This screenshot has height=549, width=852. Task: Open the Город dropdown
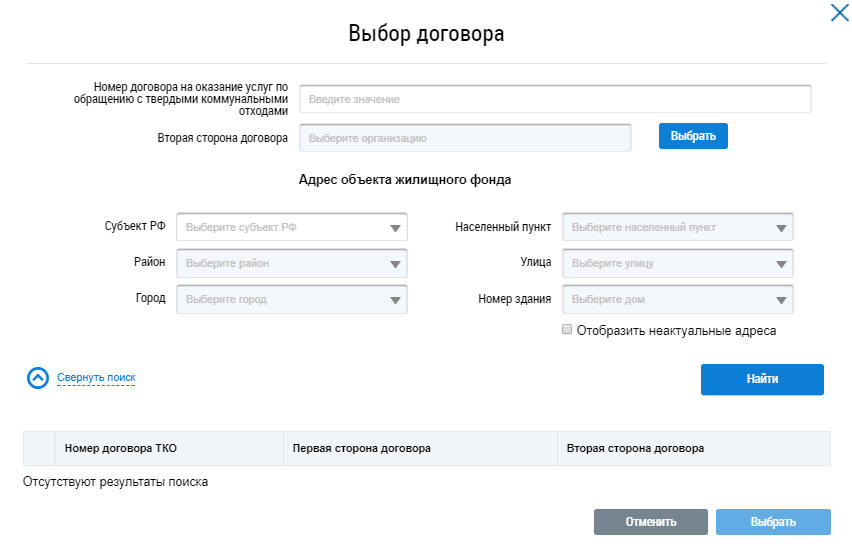tap(291, 300)
